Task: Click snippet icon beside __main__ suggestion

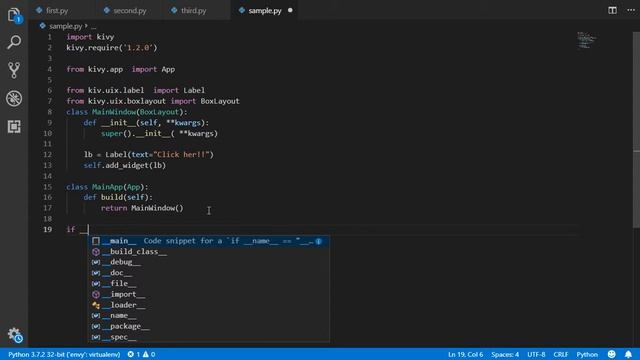Action: [x=96, y=241]
